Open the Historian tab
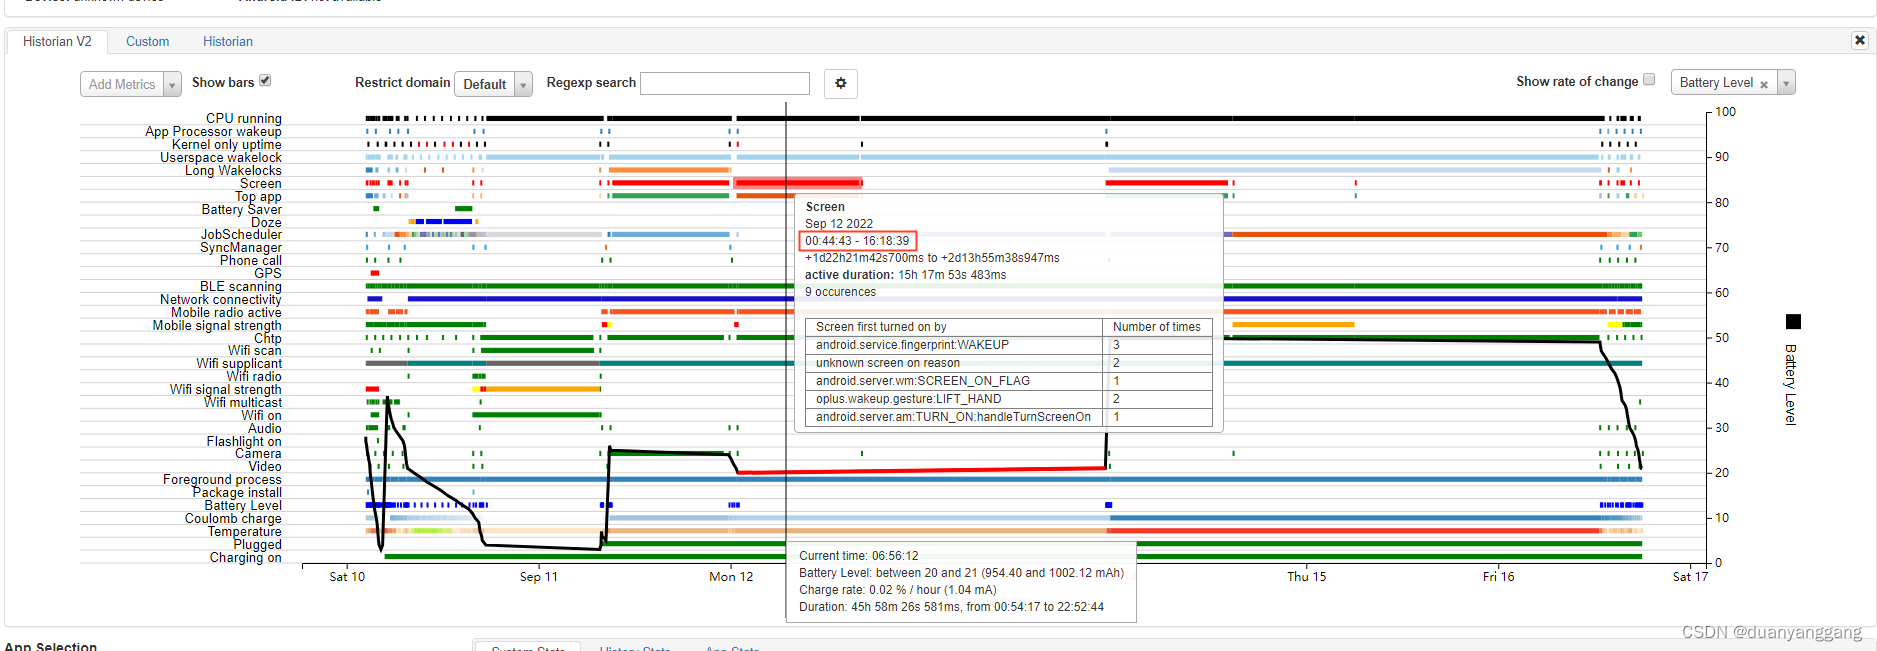 pos(227,41)
